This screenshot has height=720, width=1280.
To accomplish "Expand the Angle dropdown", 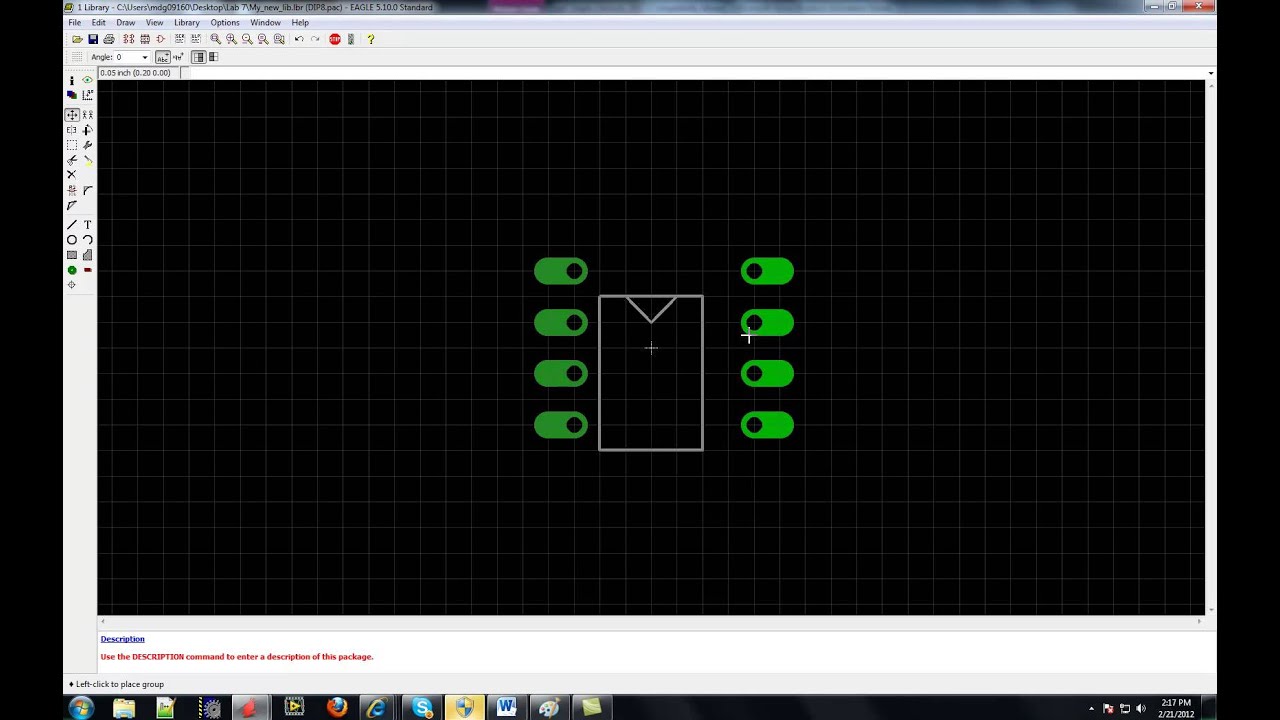I will [144, 57].
